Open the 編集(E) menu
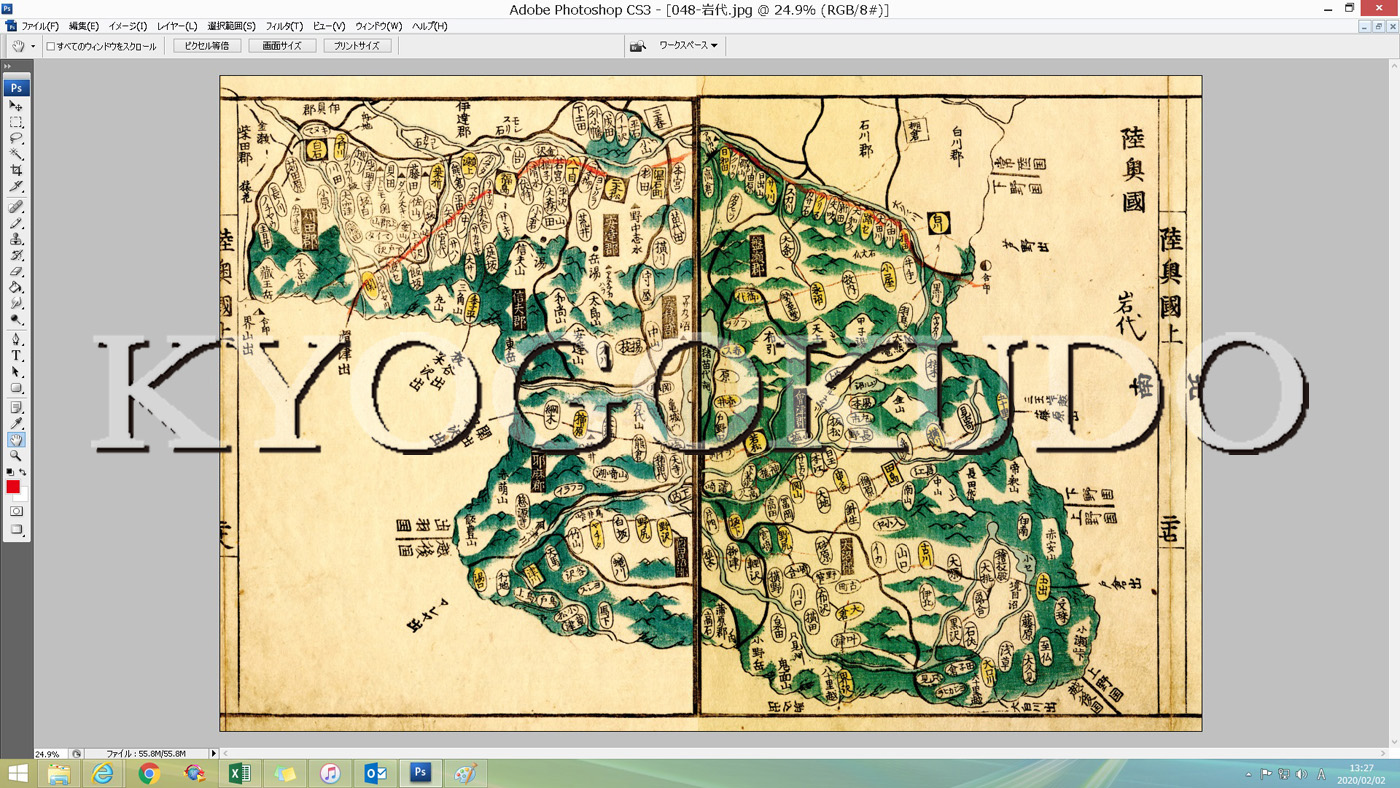 [84, 26]
